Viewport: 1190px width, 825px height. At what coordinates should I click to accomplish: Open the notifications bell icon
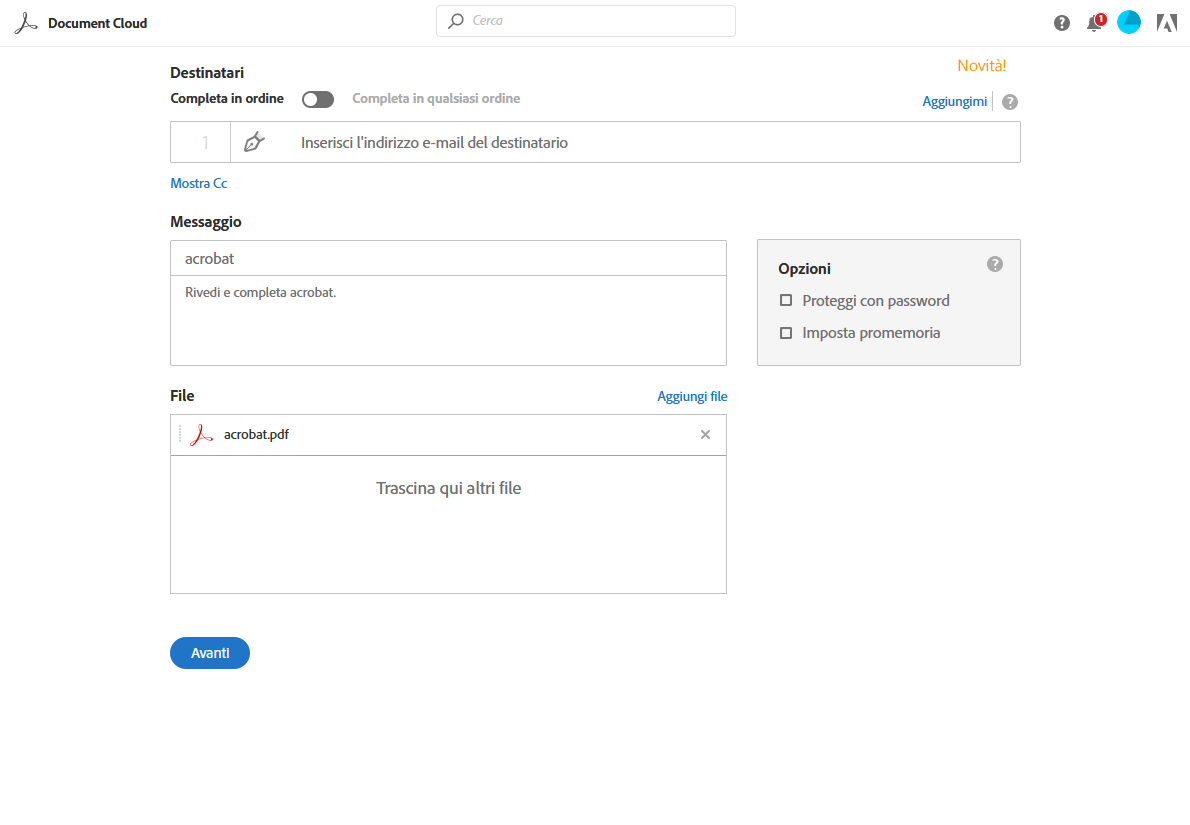click(1095, 23)
